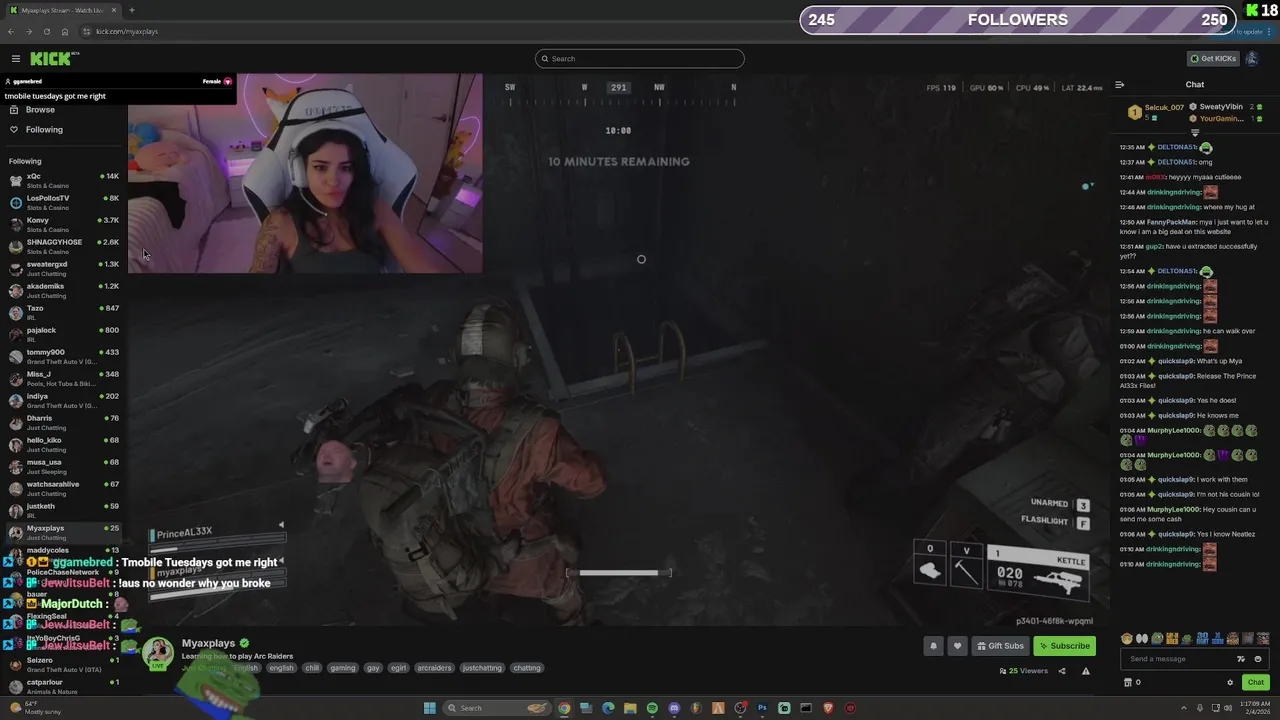Open the hamburger sidebar menu
Screen dimensions: 1280x720
[x=16, y=59]
